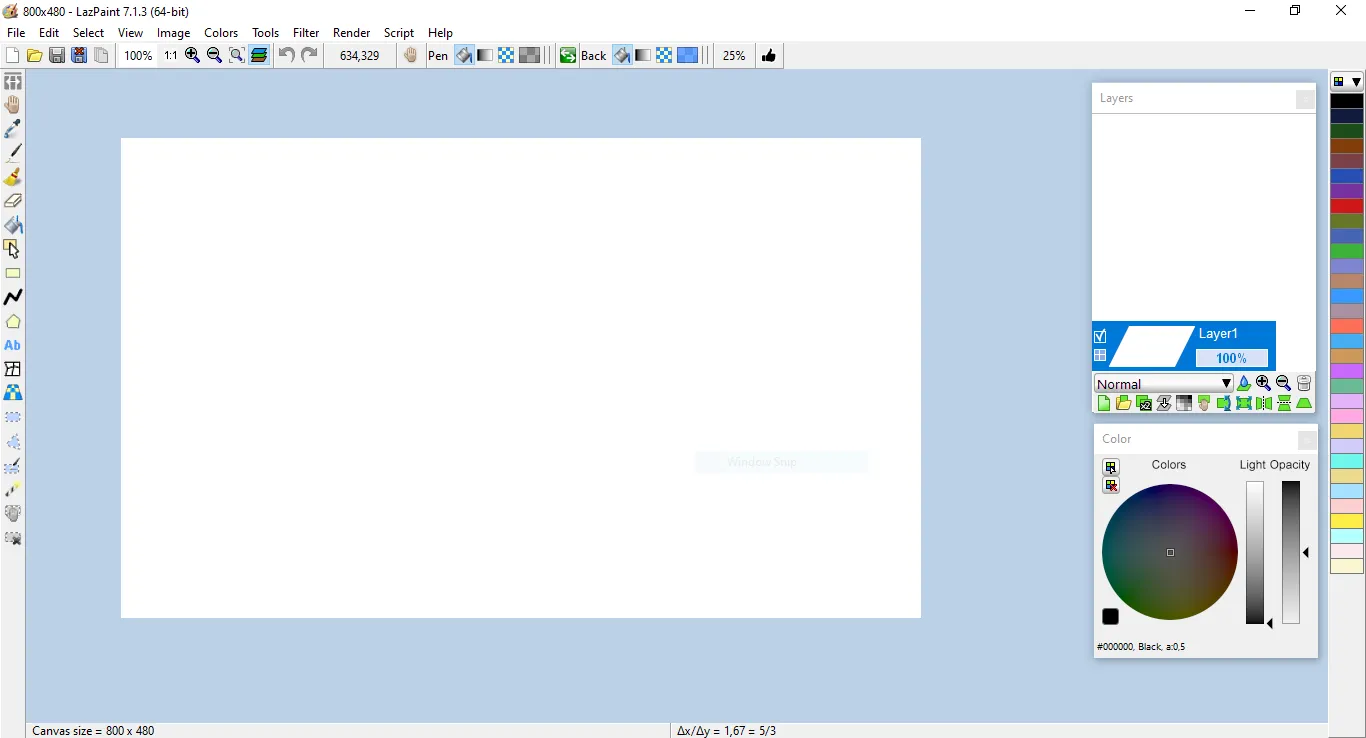Viewport: 1366px width, 738px height.
Task: Click the Undo arrow in toolbar
Action: pos(287,56)
